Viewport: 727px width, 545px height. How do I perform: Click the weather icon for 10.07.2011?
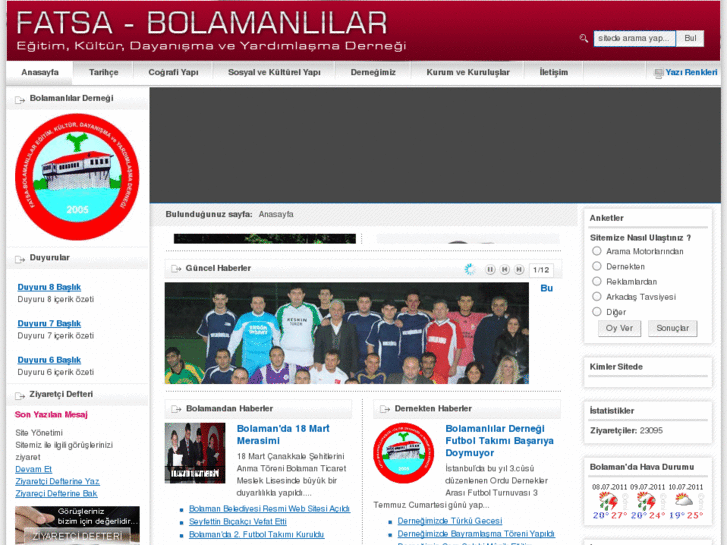pos(683,500)
